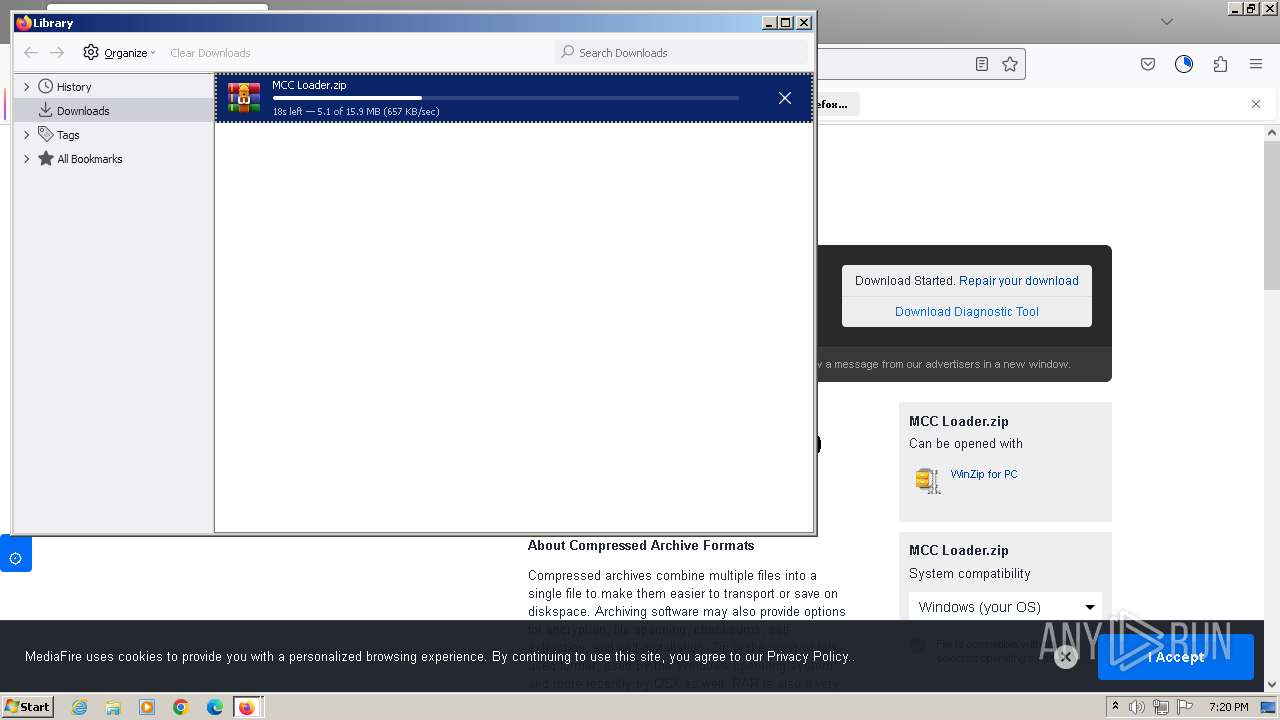1280x720 pixels.
Task: Expand the History tree node
Action: [x=27, y=87]
